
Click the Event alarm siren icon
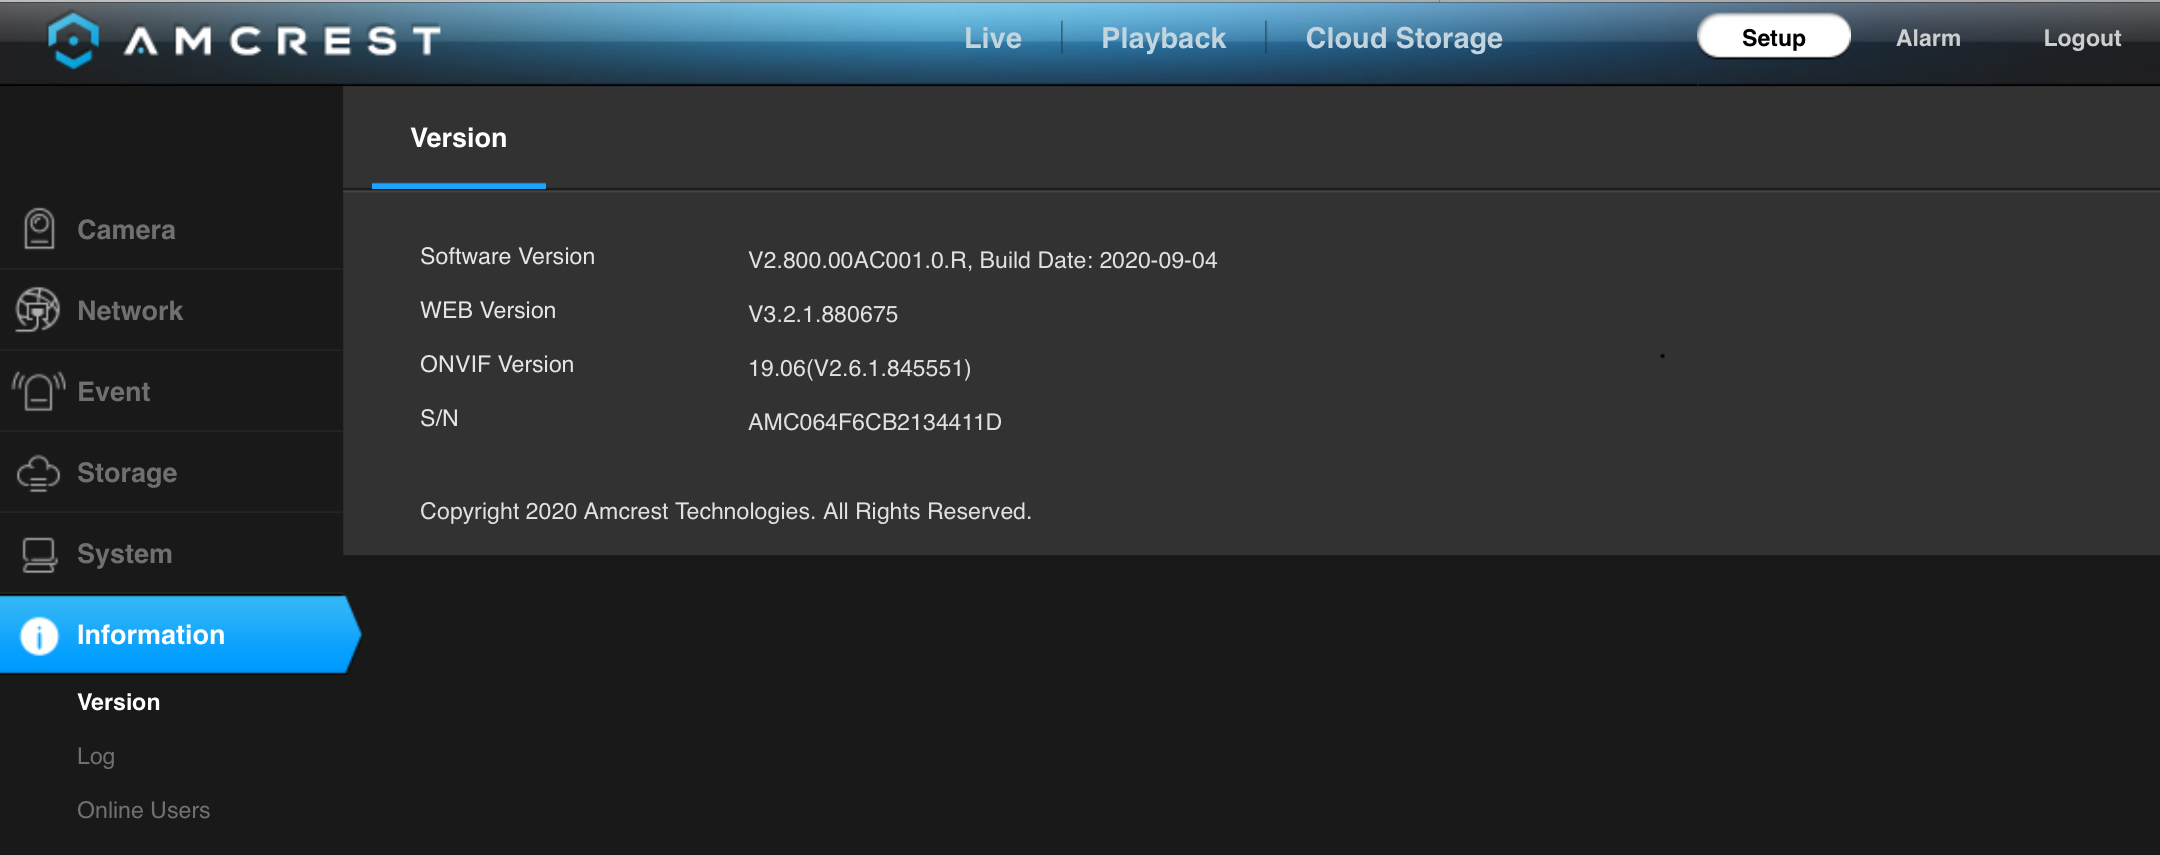[39, 391]
